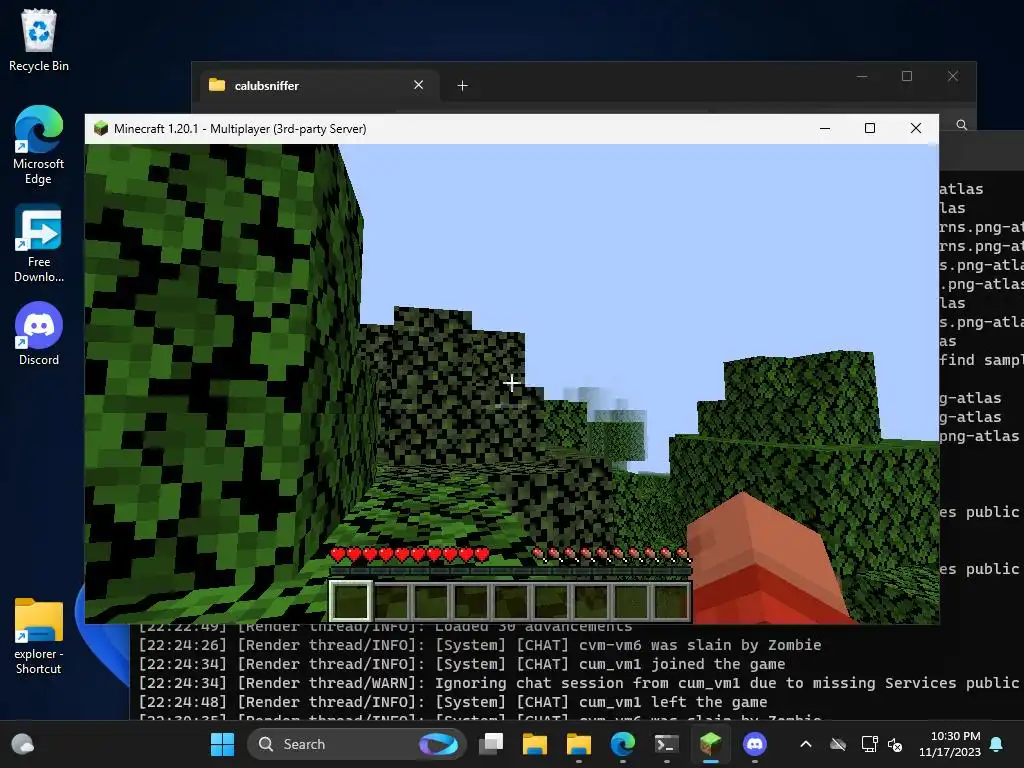The image size is (1024, 768).
Task: Open the first File Explorer taskbar icon
Action: [534, 744]
